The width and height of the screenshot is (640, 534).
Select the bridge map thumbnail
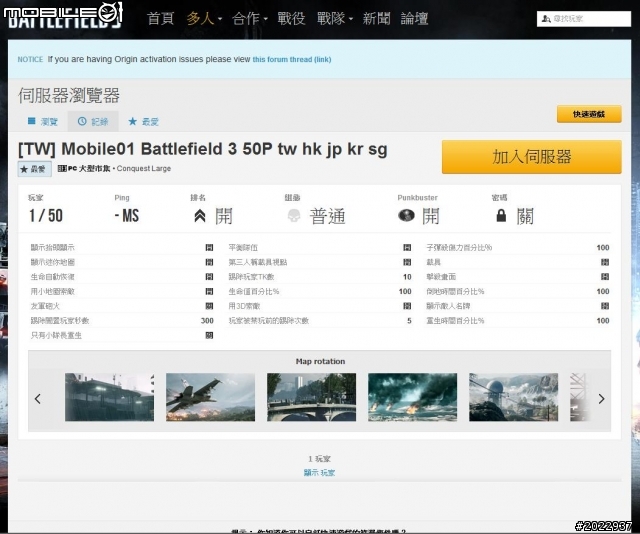click(x=311, y=397)
